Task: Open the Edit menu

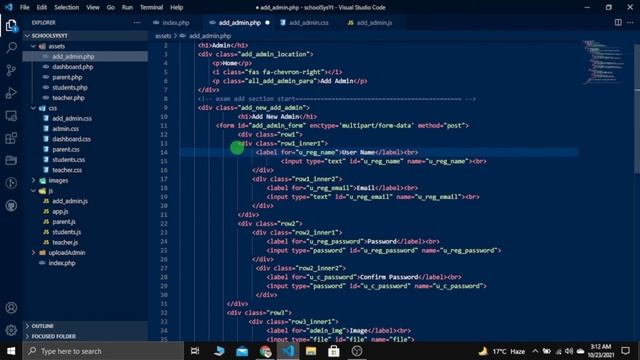Action: (42, 7)
